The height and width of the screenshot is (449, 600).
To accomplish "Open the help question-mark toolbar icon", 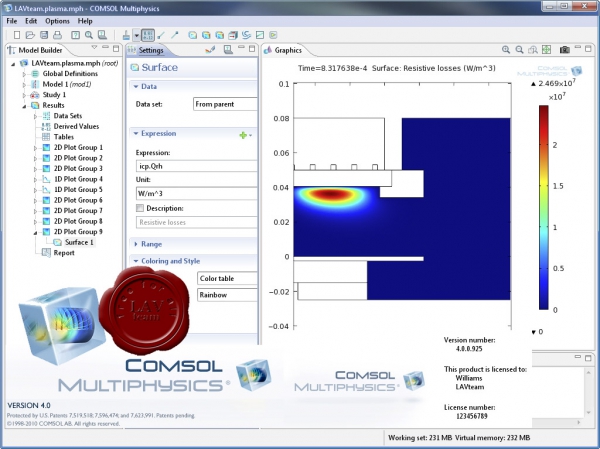I will coord(75,35).
